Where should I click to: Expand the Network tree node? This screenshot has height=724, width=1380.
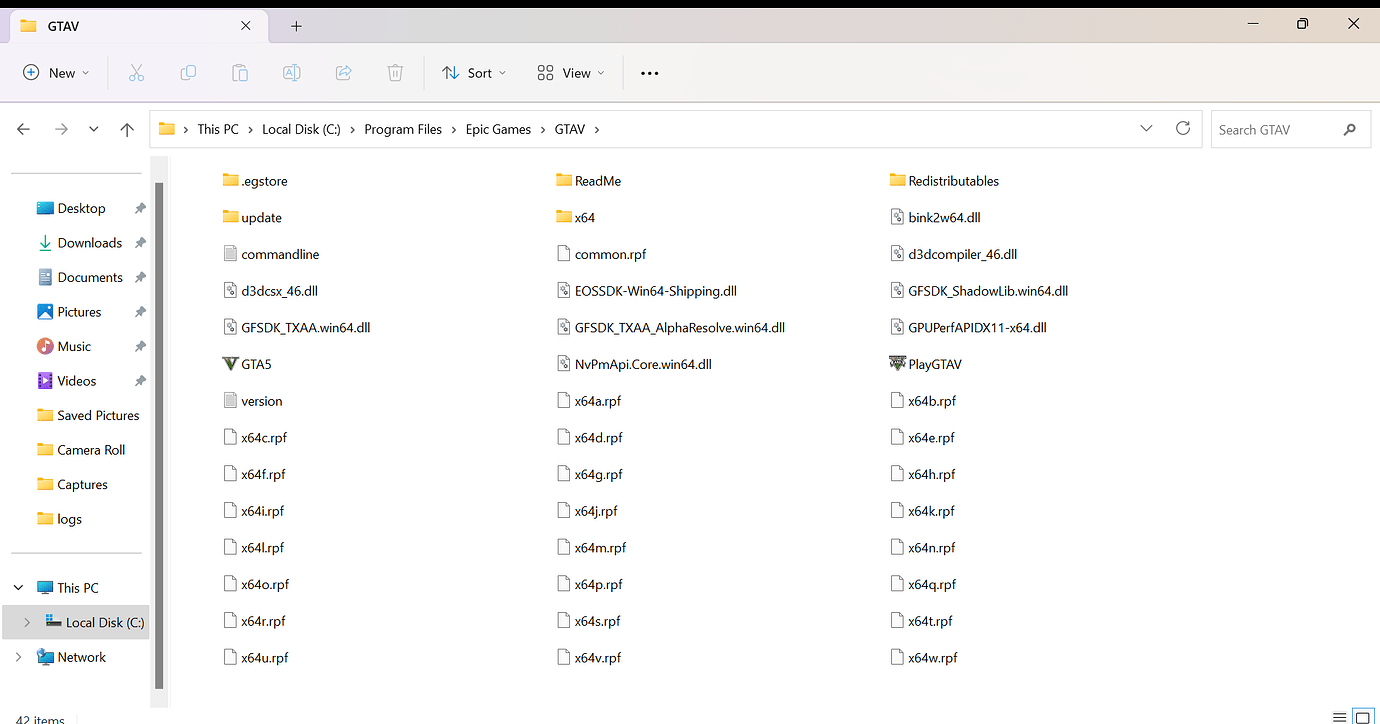pyautogui.click(x=18, y=657)
